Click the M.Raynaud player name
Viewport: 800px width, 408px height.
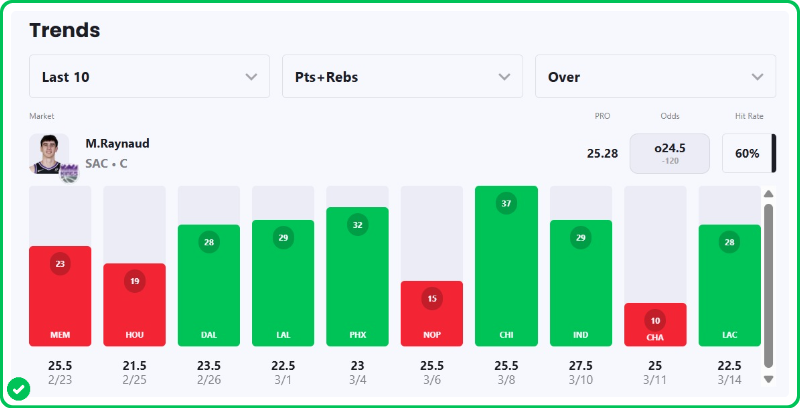pyautogui.click(x=117, y=144)
